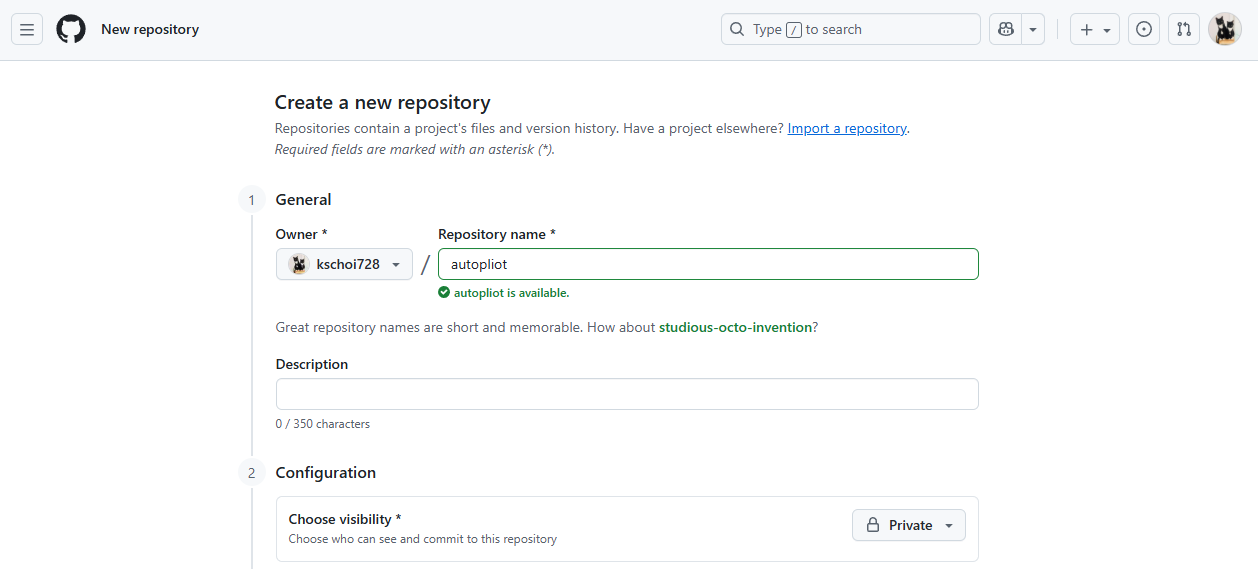Open the Issues icon in header
Image resolution: width=1258 pixels, height=569 pixels.
point(1144,30)
